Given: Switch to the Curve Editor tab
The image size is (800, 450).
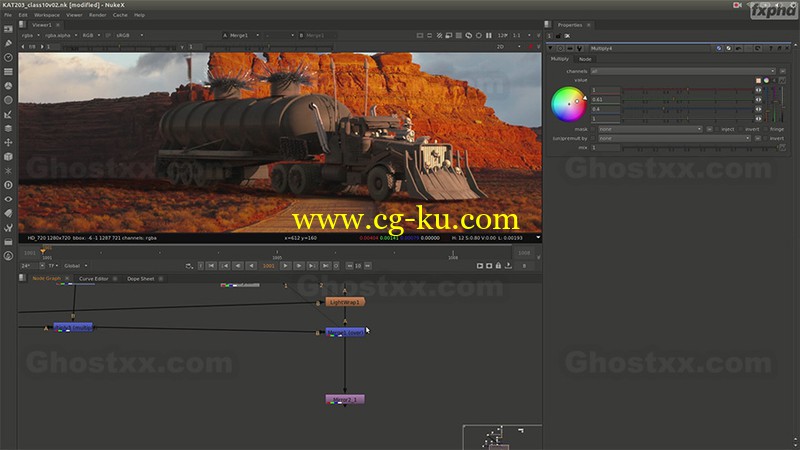Looking at the screenshot, I should [93, 279].
